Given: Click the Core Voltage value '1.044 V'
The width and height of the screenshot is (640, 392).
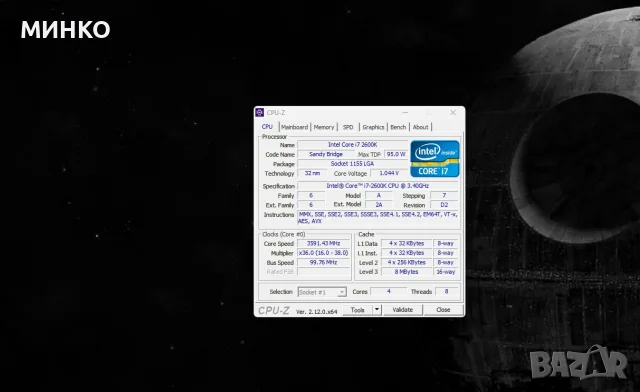Looking at the screenshot, I should point(389,174).
